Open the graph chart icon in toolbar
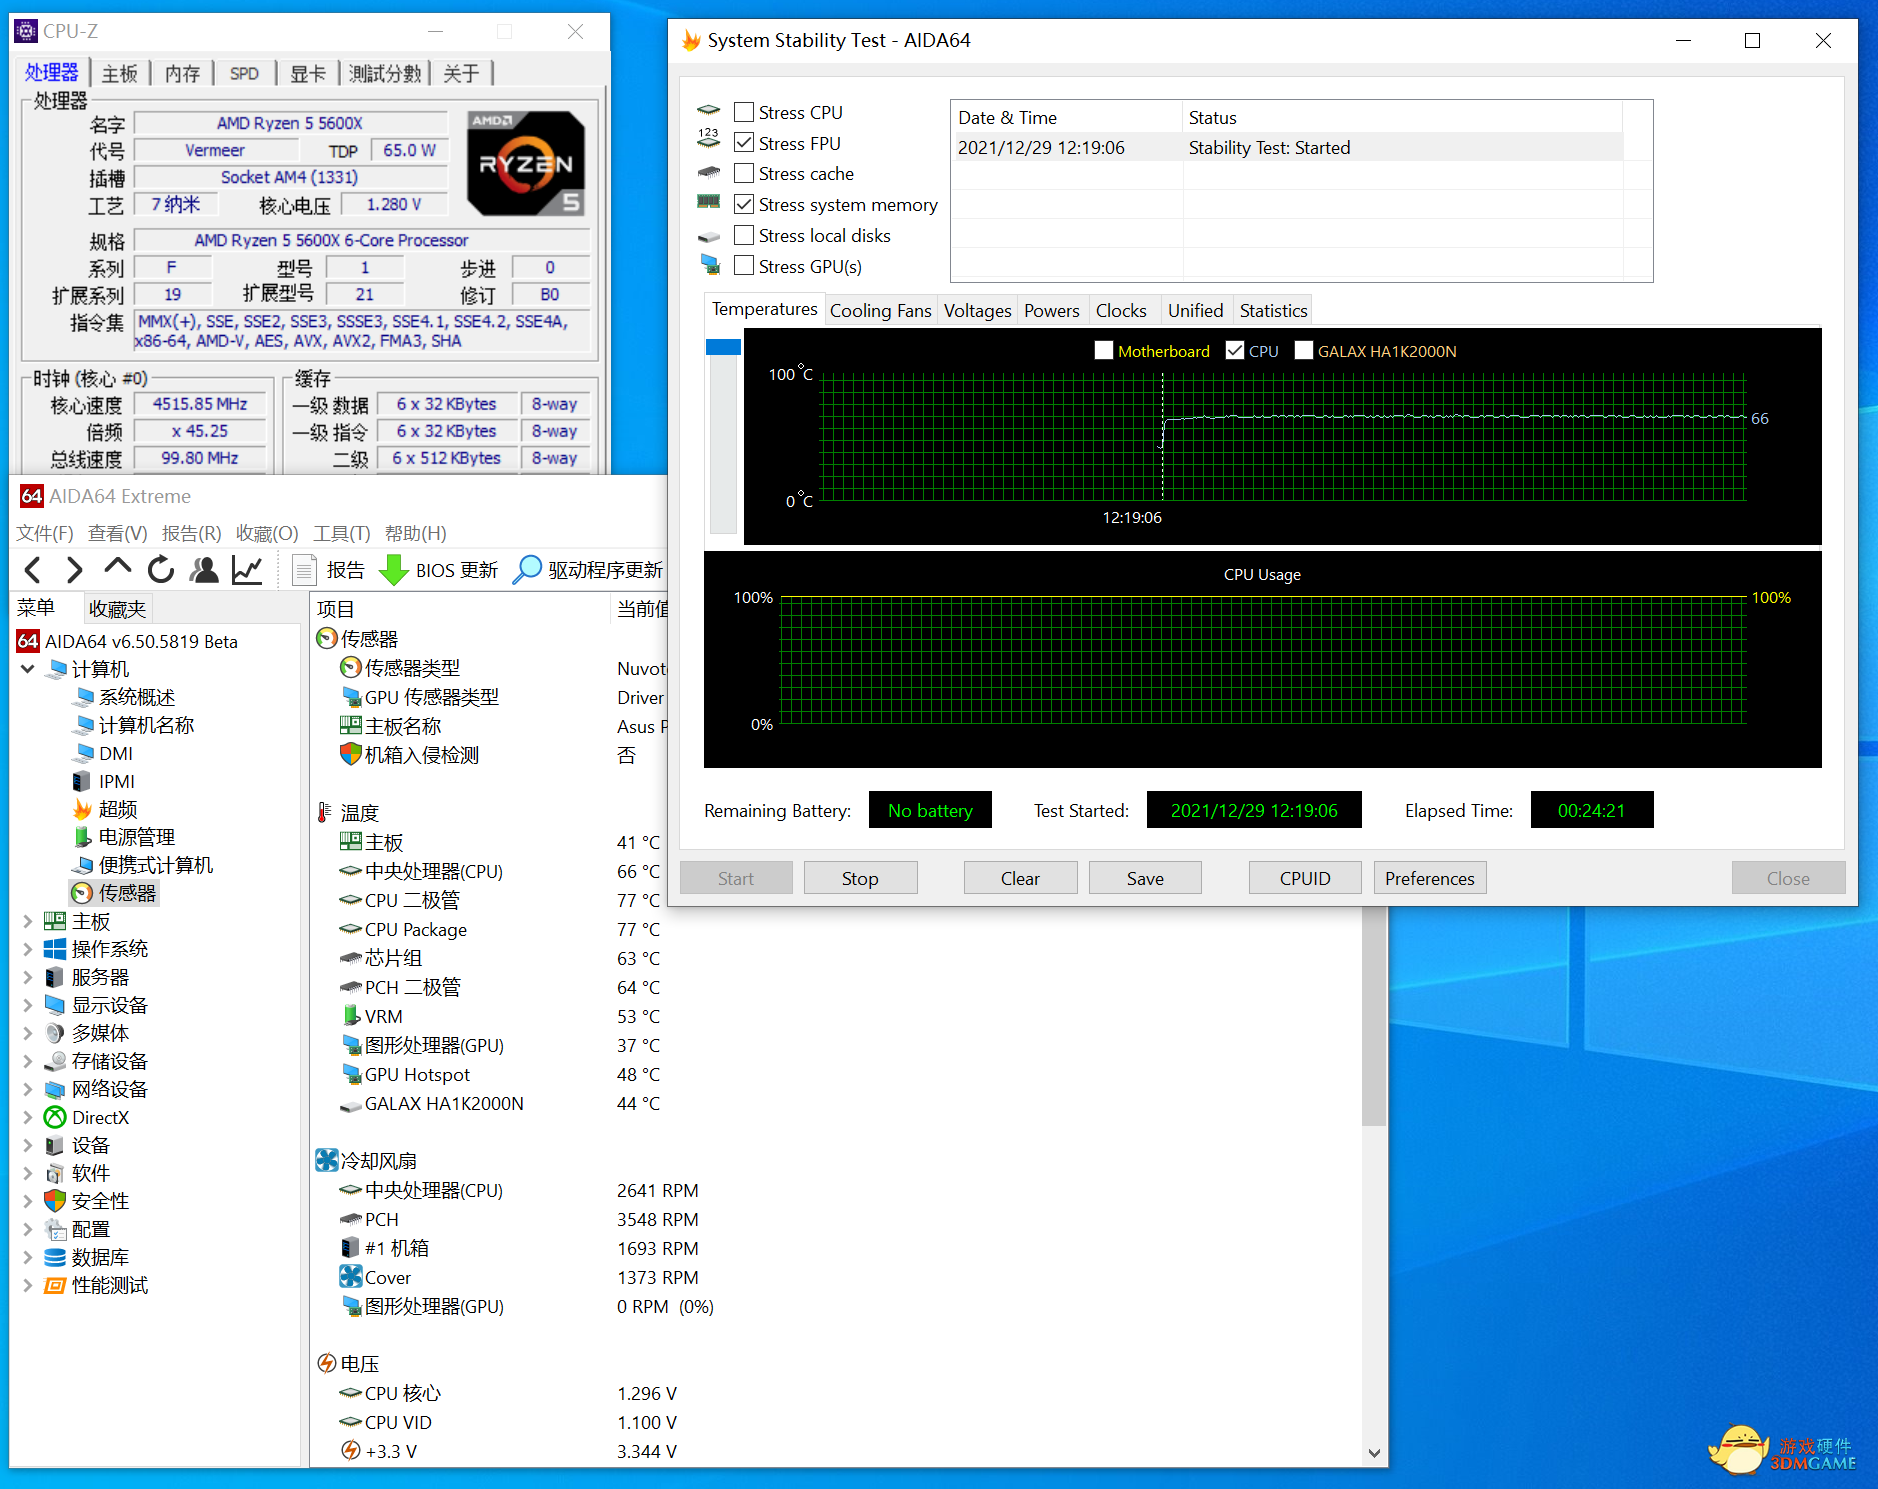 [247, 570]
